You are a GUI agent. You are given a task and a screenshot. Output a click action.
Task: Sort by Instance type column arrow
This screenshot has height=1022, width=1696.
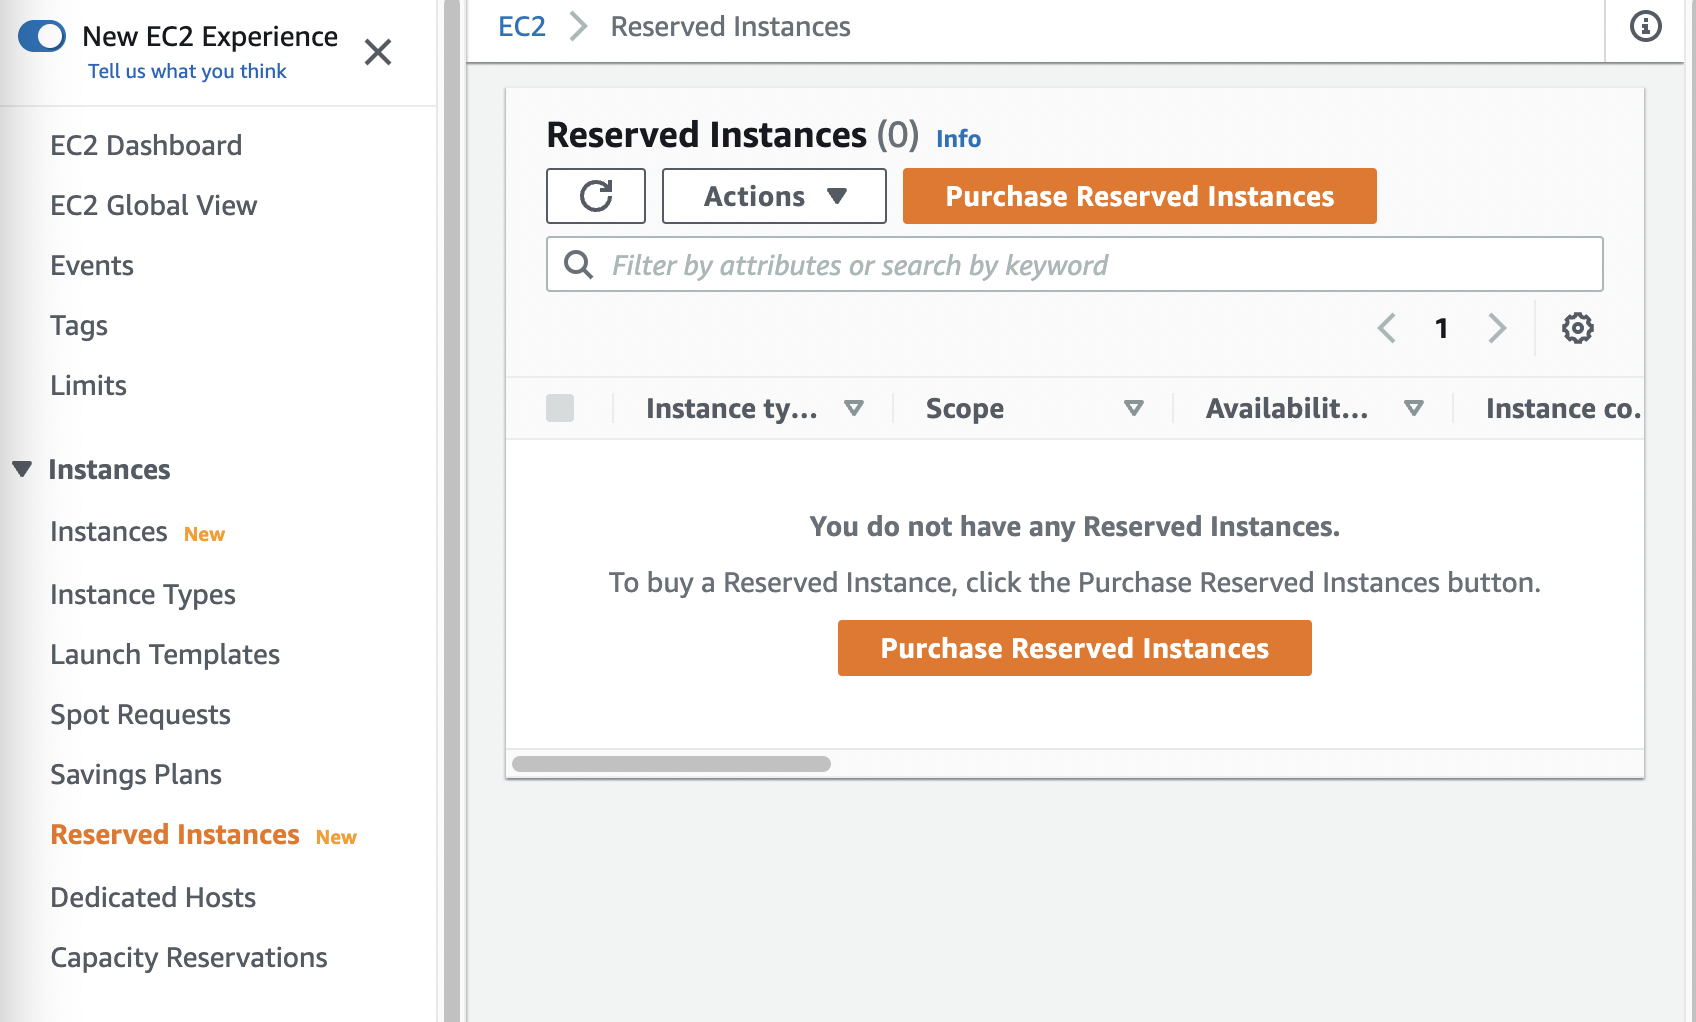point(854,408)
